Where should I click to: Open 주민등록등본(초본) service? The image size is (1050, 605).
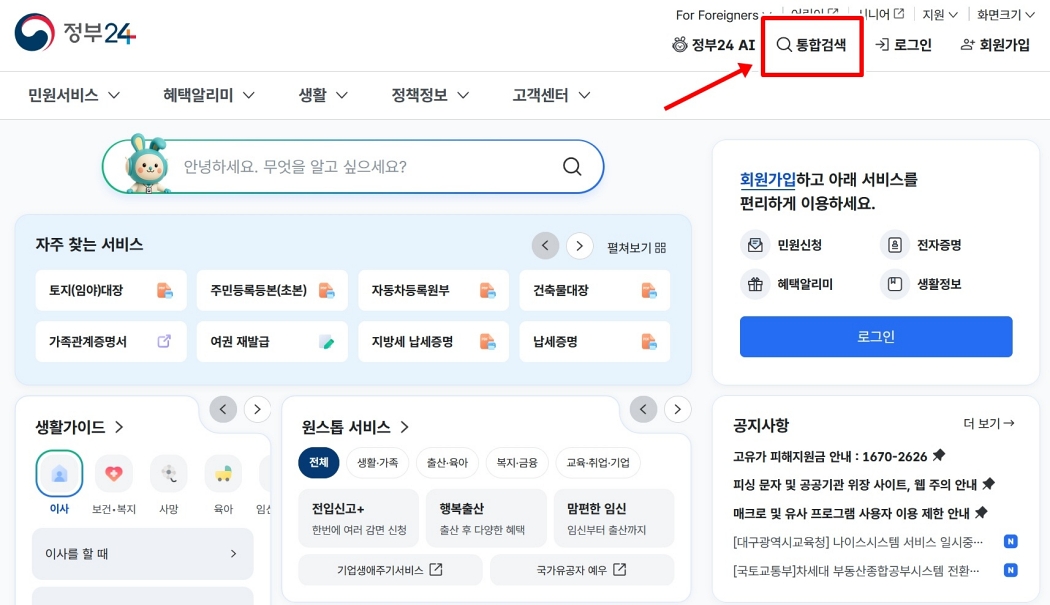point(272,290)
